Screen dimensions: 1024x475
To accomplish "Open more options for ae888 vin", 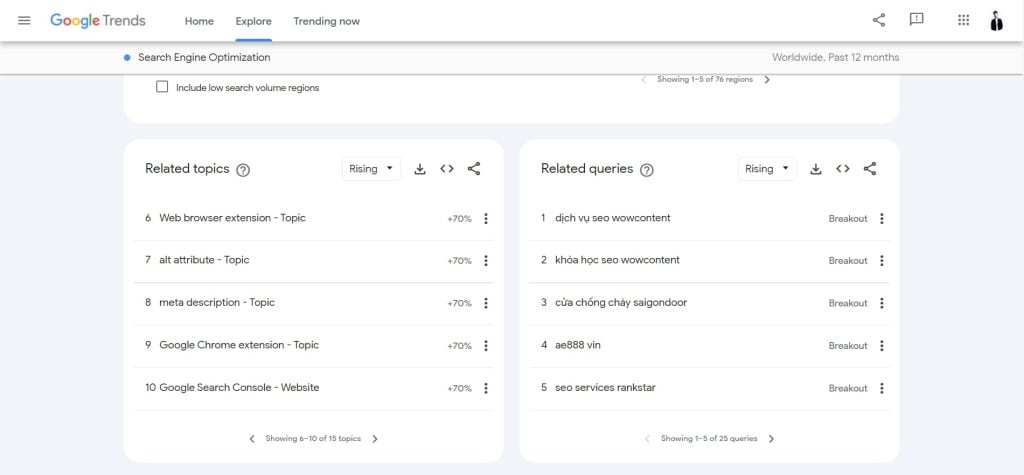I will click(x=882, y=346).
